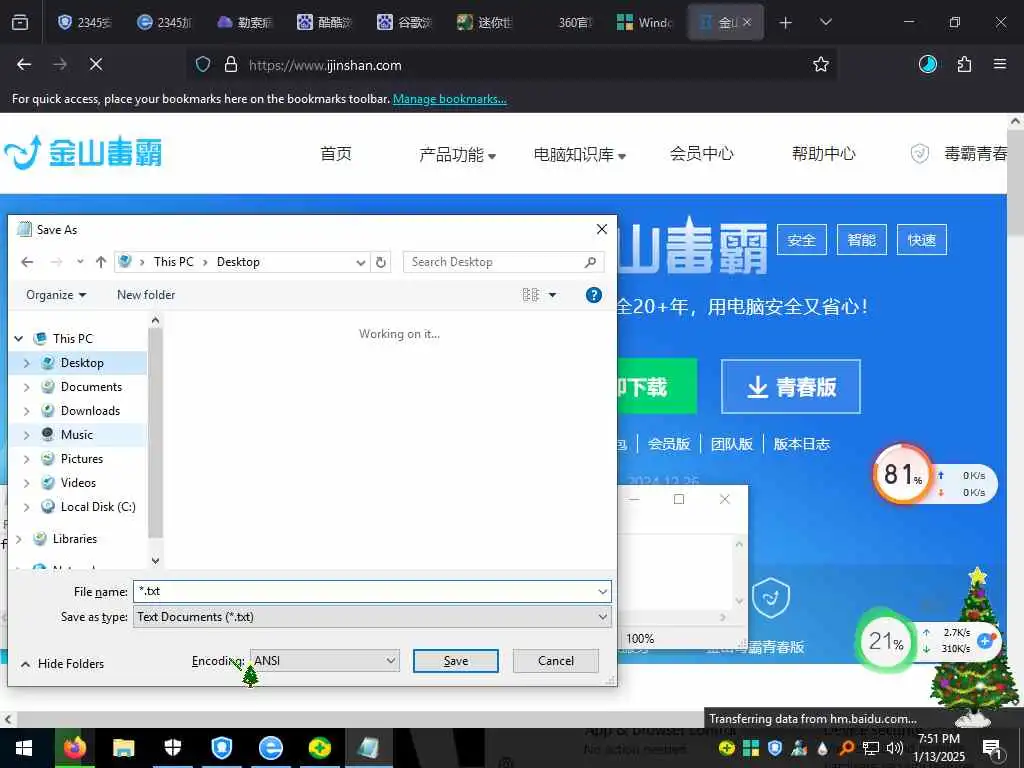
Task: Click the tracking protection shield in address bar
Action: (x=203, y=64)
